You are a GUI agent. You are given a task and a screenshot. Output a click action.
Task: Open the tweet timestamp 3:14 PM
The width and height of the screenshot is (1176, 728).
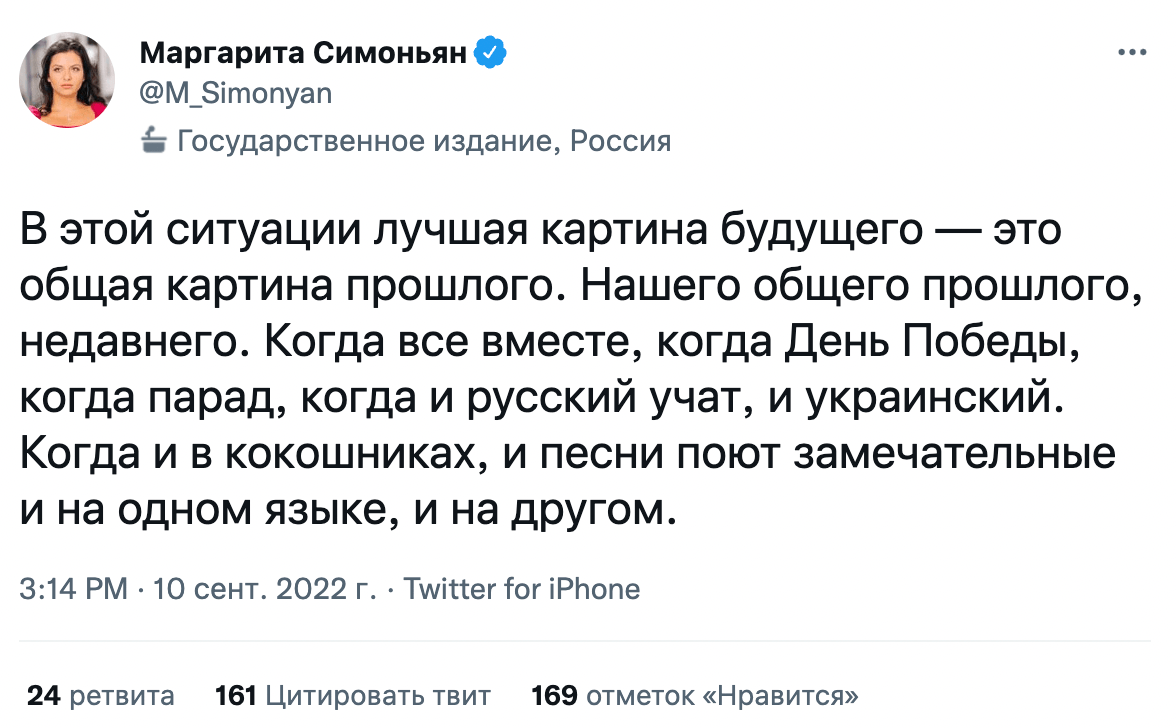pos(70,589)
